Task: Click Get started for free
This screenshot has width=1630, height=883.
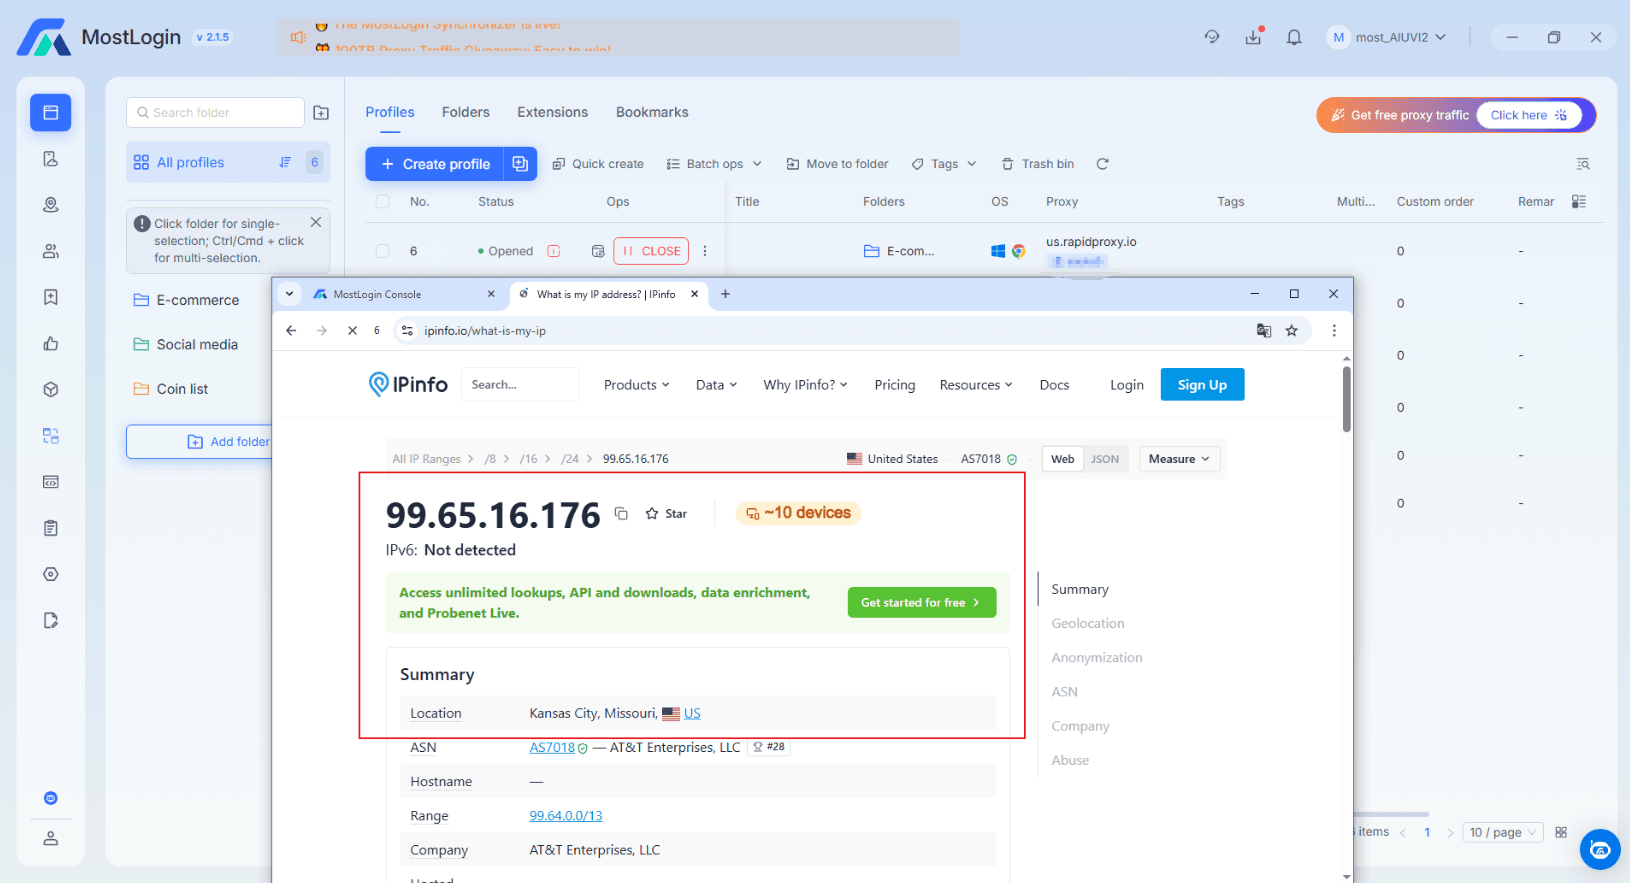Action: coord(922,602)
